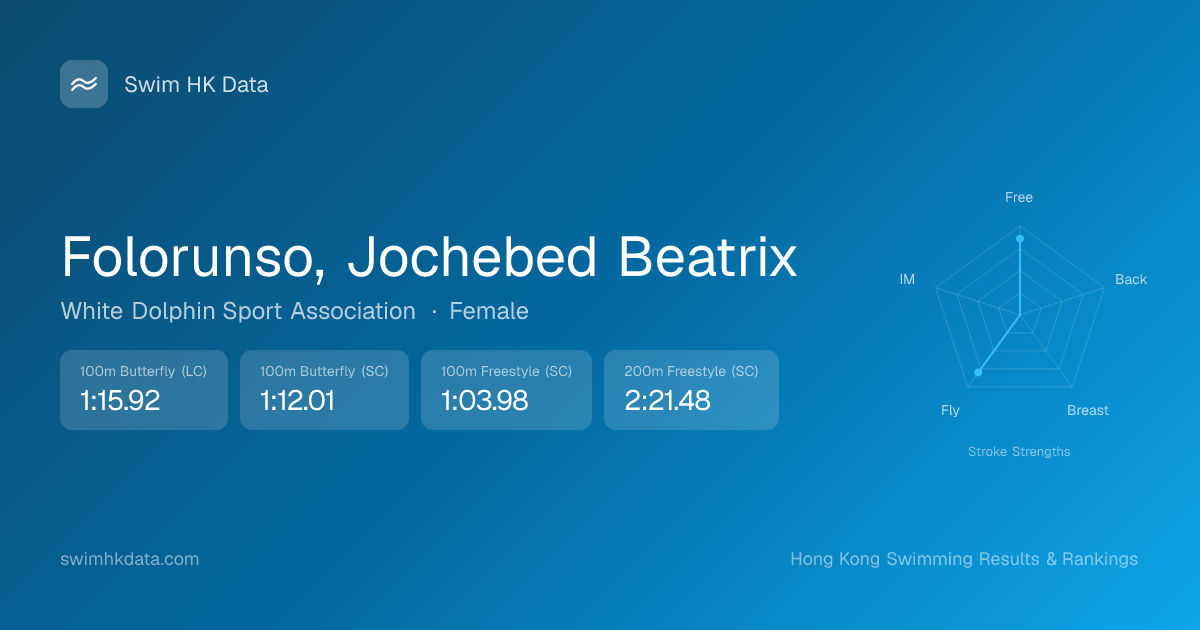
Task: Click the Breast label on radar chart
Action: 1088,410
